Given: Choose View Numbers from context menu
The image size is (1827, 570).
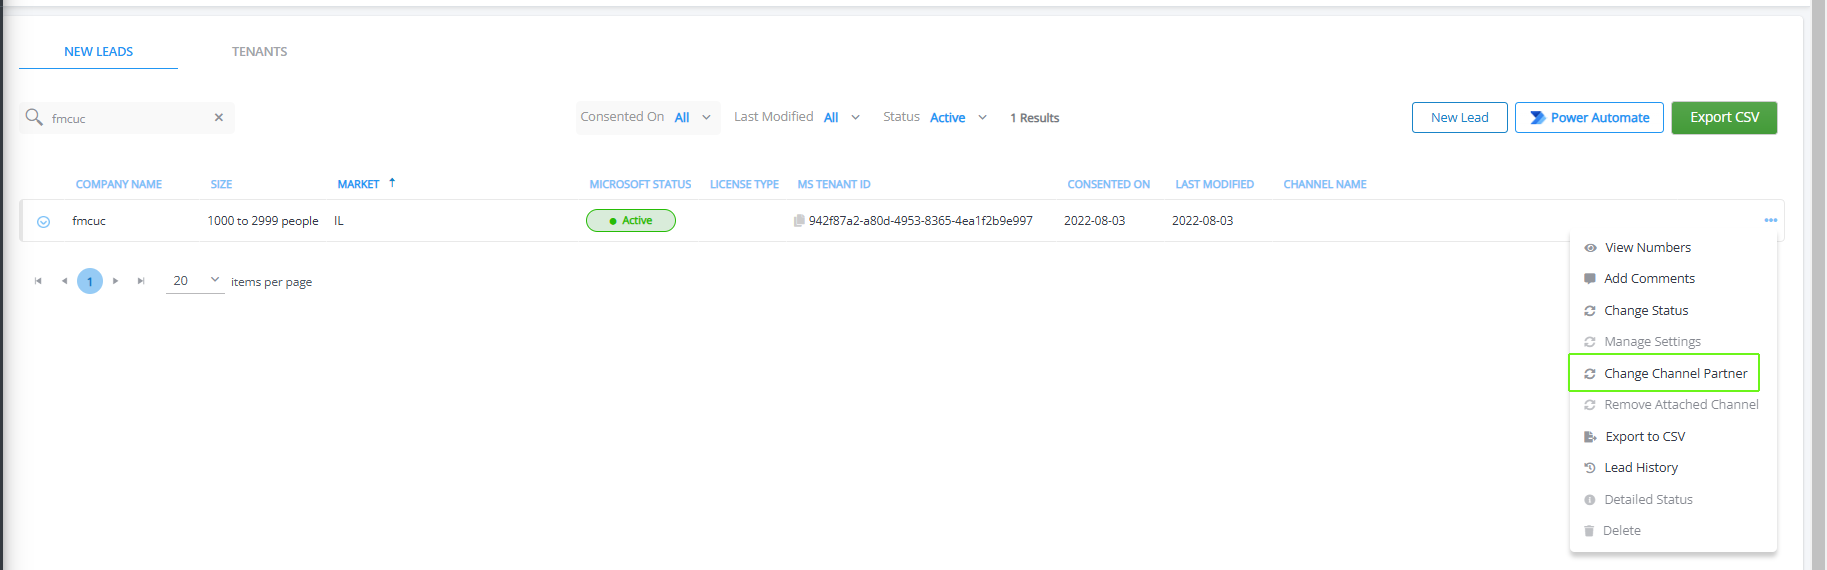Looking at the screenshot, I should [1647, 248].
